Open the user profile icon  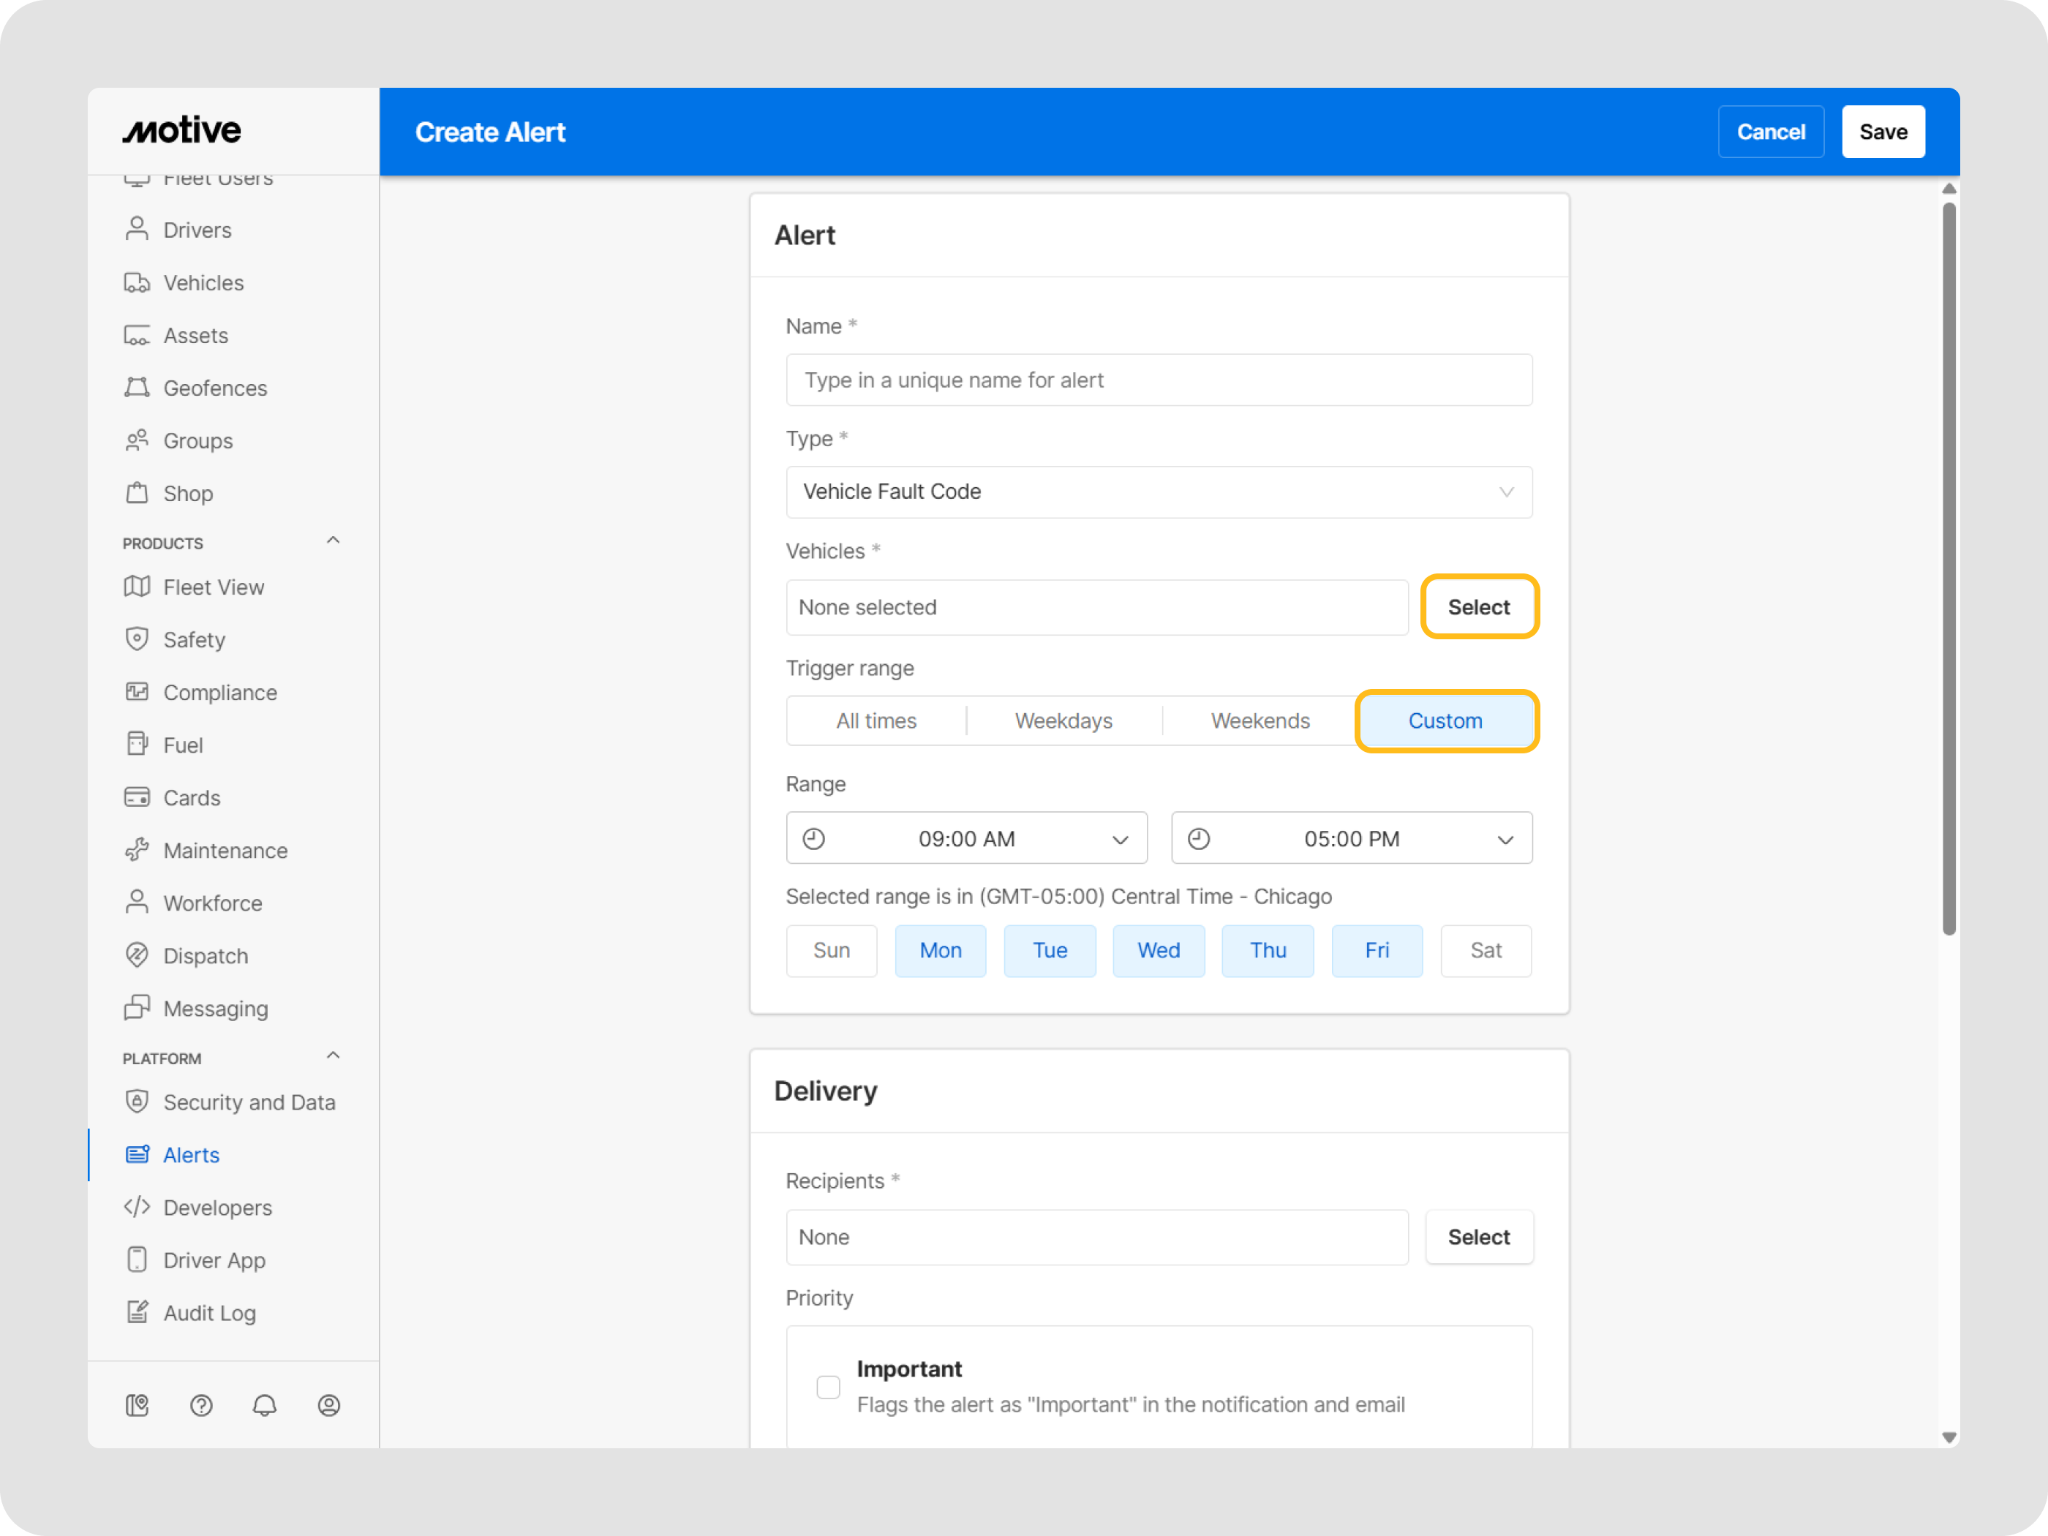point(328,1405)
